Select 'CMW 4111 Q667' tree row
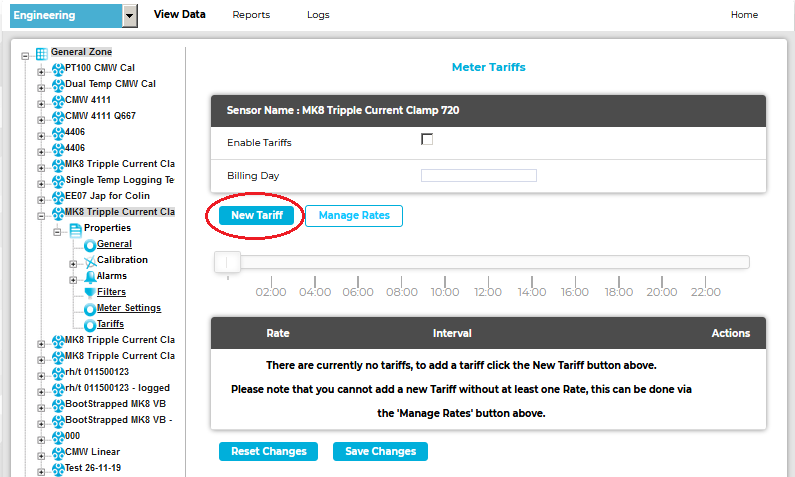Viewport: 795px width, 477px height. pos(100,116)
